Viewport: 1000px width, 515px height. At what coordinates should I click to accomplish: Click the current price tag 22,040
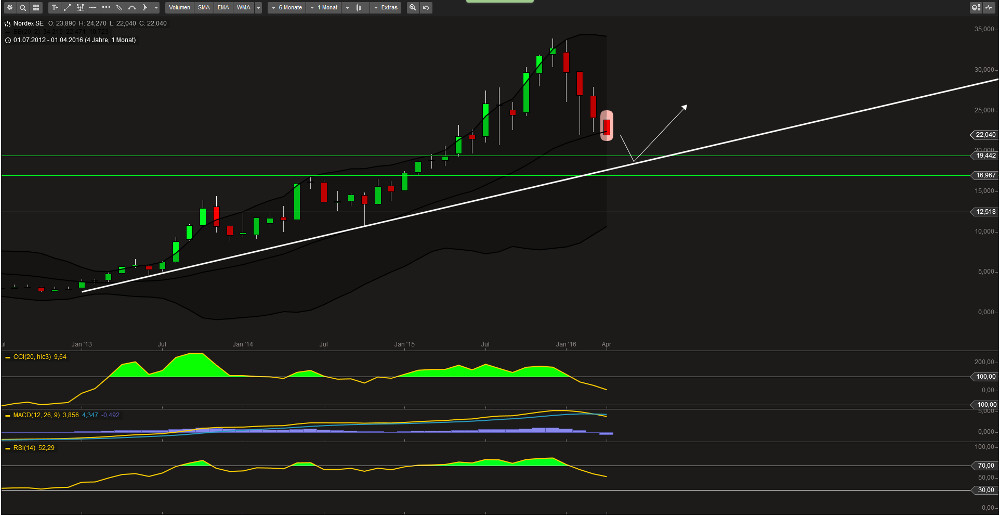point(985,134)
